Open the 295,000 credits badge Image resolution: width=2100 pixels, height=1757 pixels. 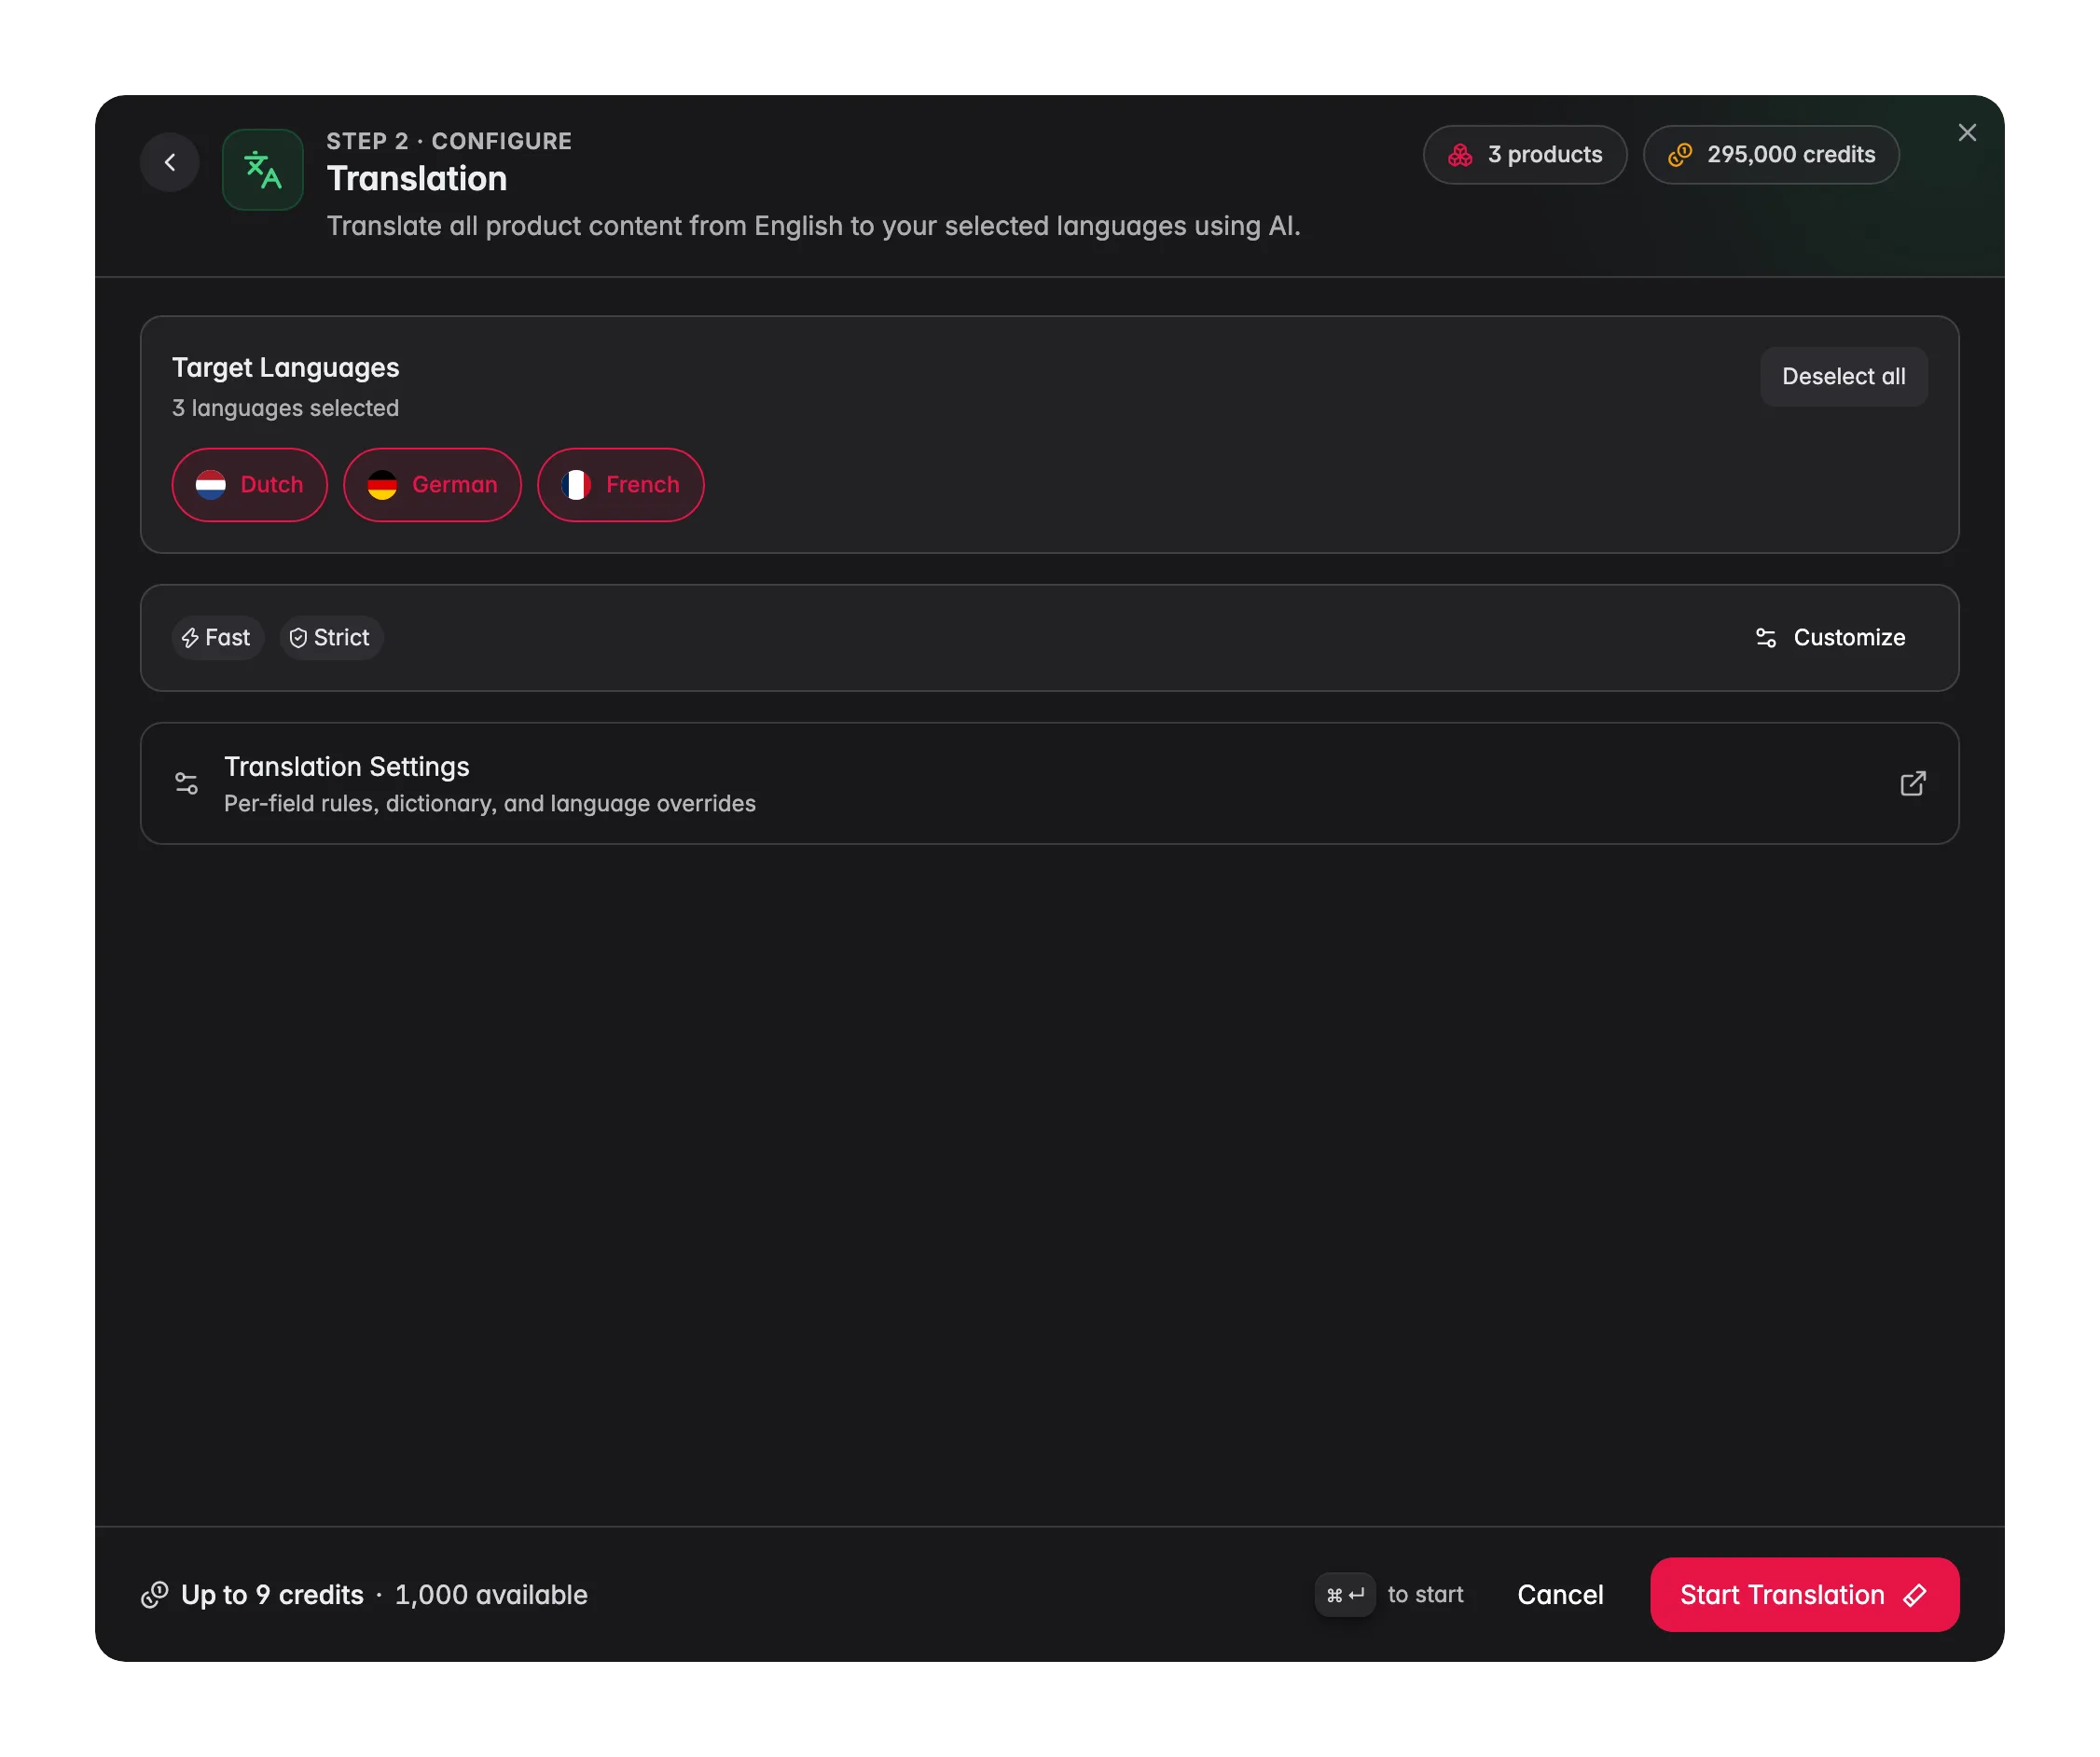pyautogui.click(x=1770, y=155)
